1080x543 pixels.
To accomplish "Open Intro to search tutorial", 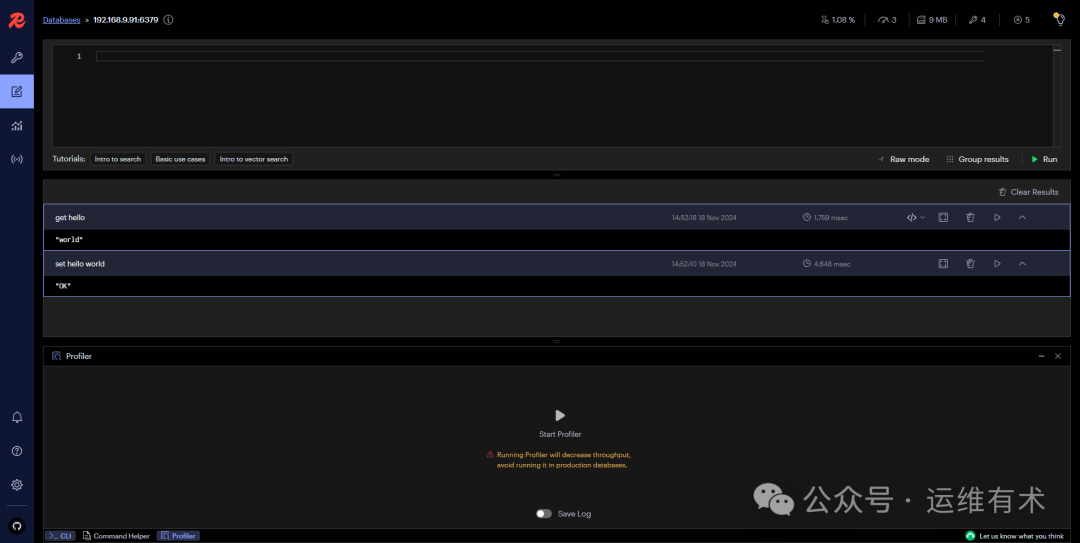I will coord(118,159).
